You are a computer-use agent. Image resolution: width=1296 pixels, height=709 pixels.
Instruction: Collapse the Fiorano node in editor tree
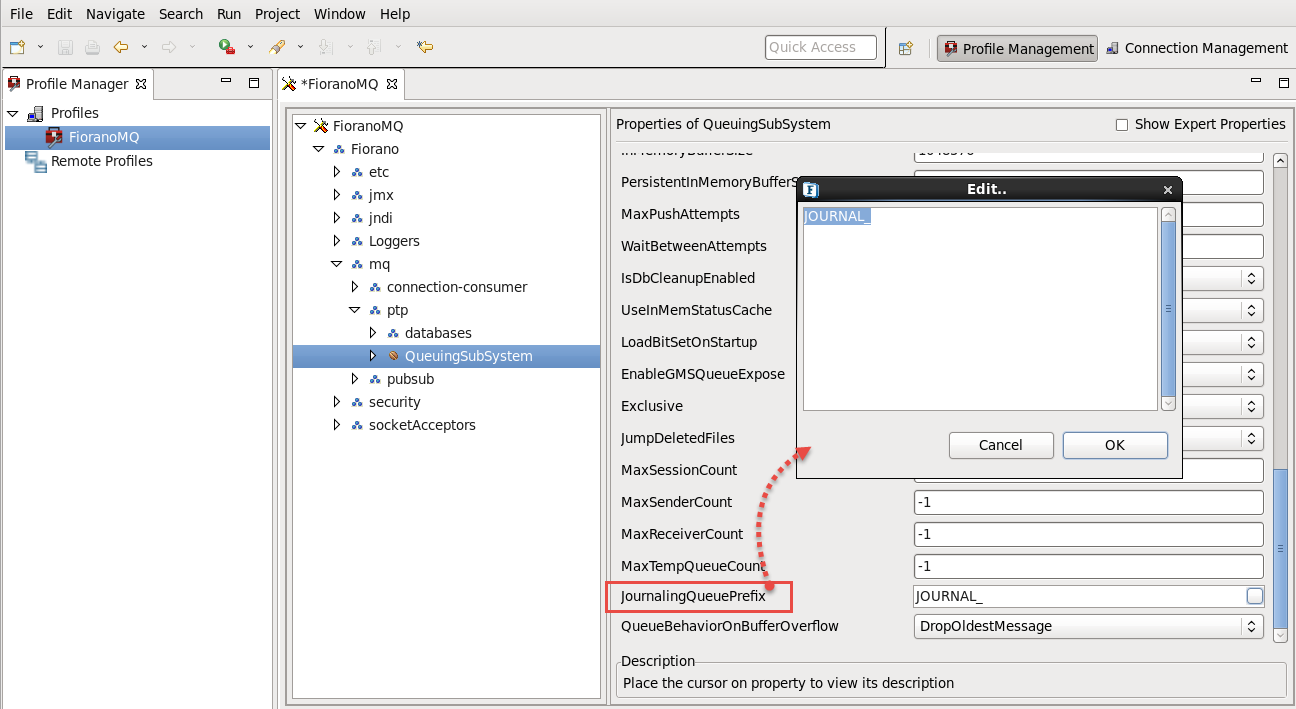[x=318, y=149]
